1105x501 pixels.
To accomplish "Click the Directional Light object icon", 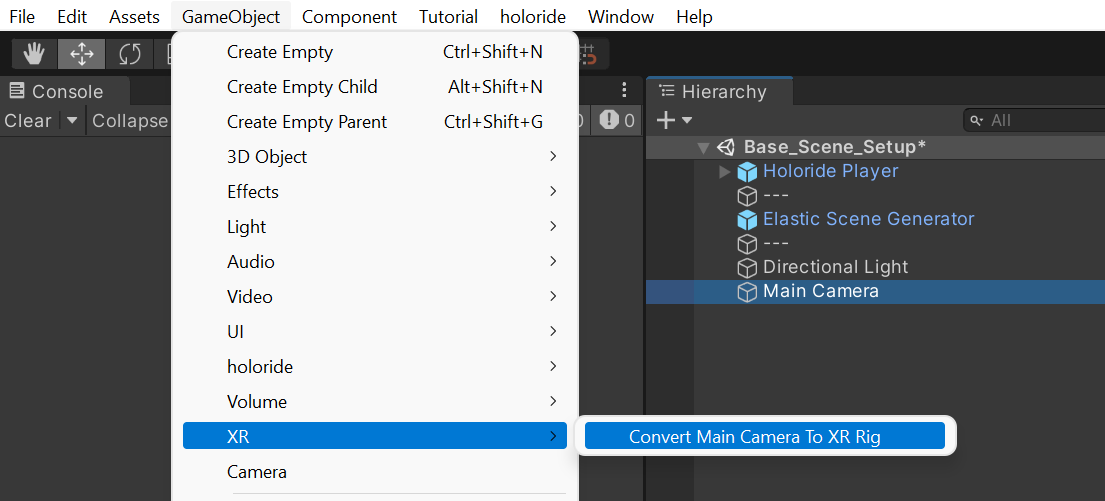I will [x=747, y=268].
